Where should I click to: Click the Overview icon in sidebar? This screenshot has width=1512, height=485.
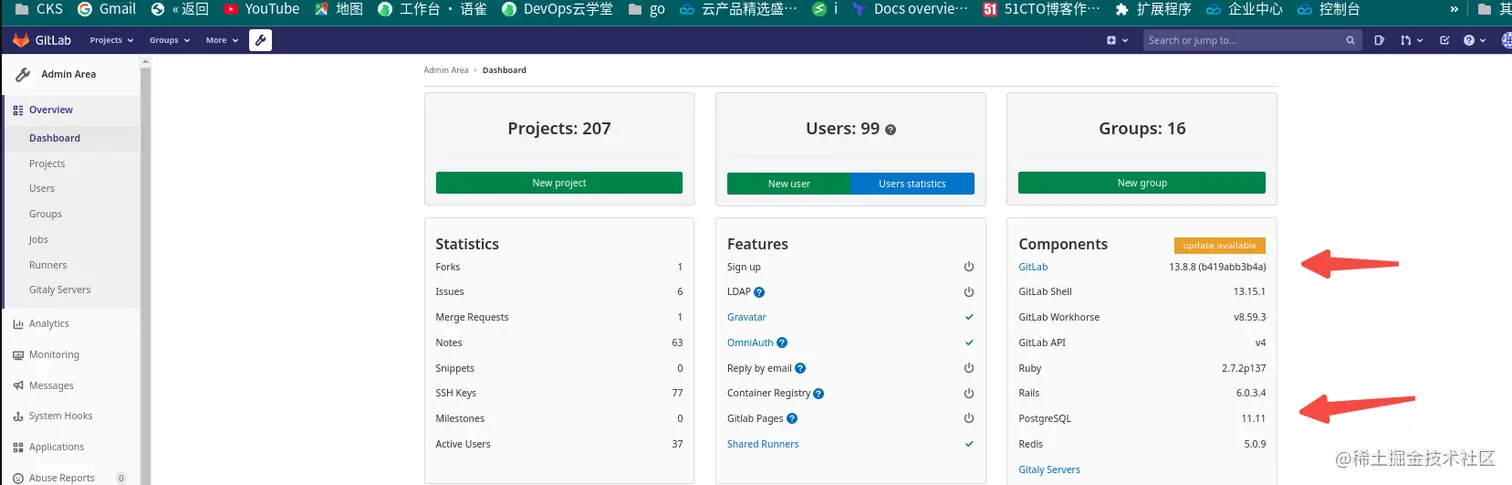tap(18, 110)
